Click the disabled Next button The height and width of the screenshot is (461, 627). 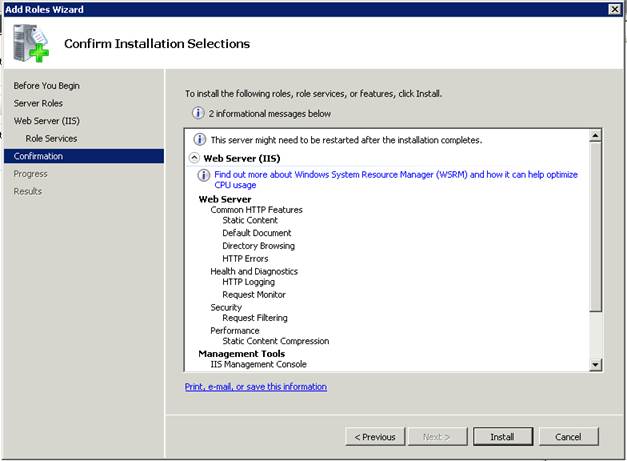436,437
